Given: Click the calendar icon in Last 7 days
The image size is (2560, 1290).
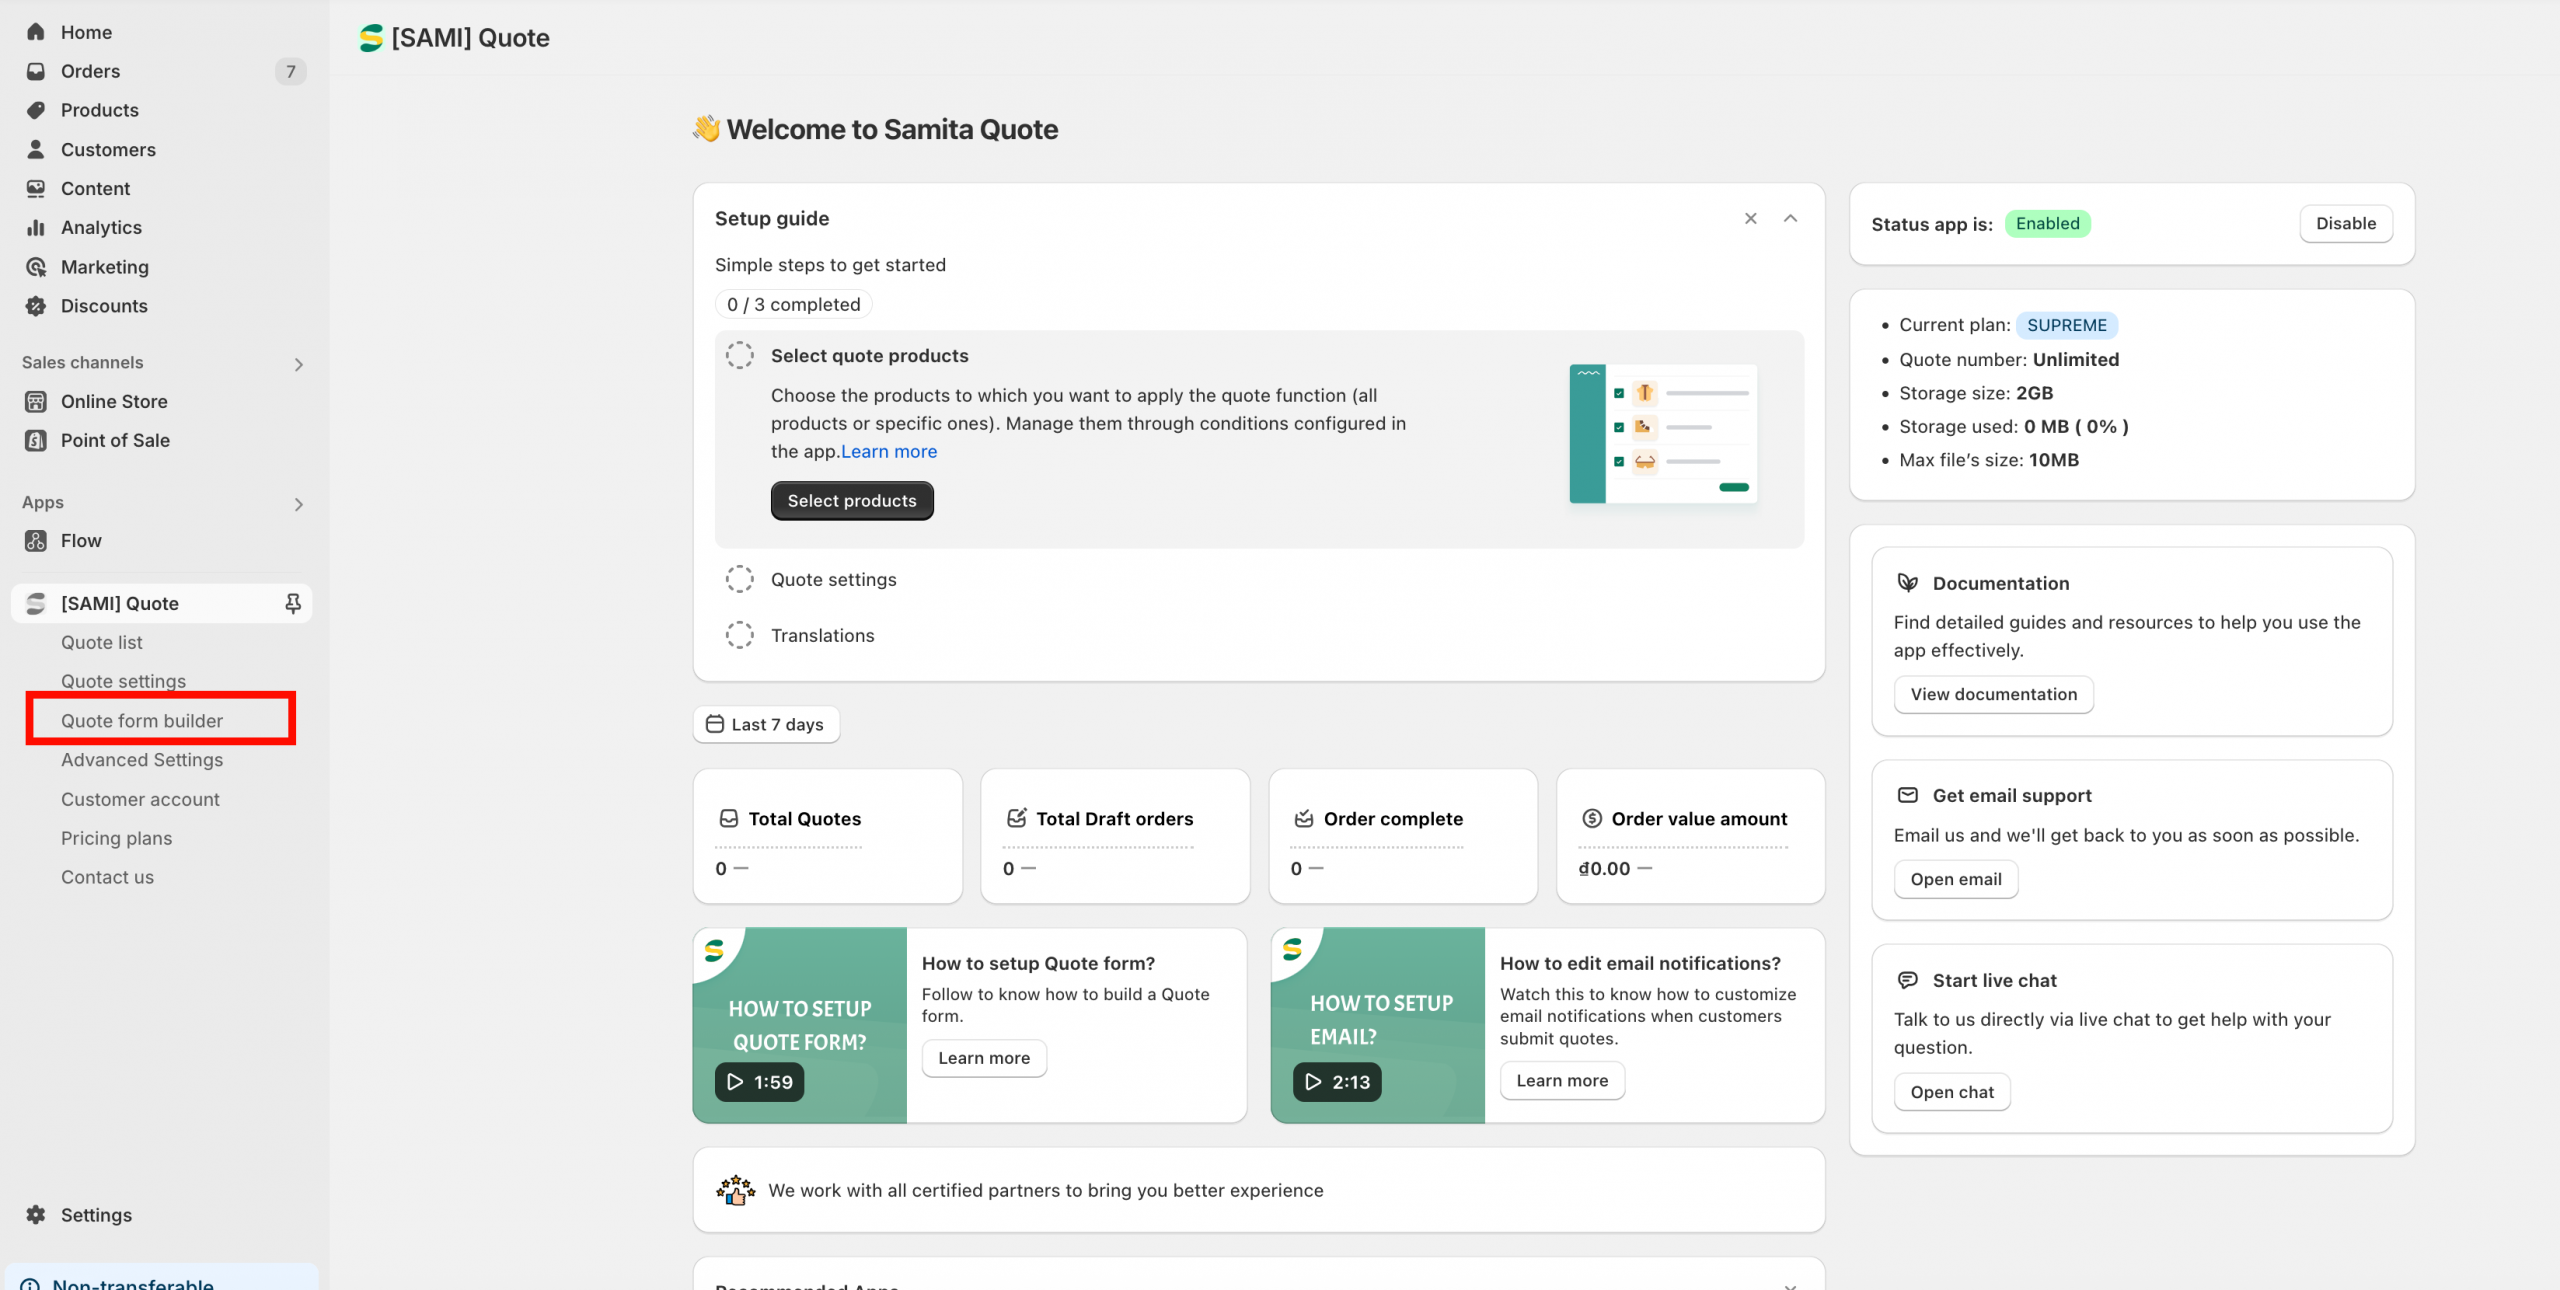Looking at the screenshot, I should point(715,724).
